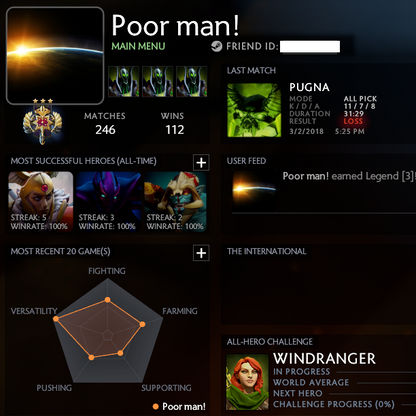Click the Steam logo icon beside Friend ID
This screenshot has width=416, height=416.
click(x=217, y=46)
